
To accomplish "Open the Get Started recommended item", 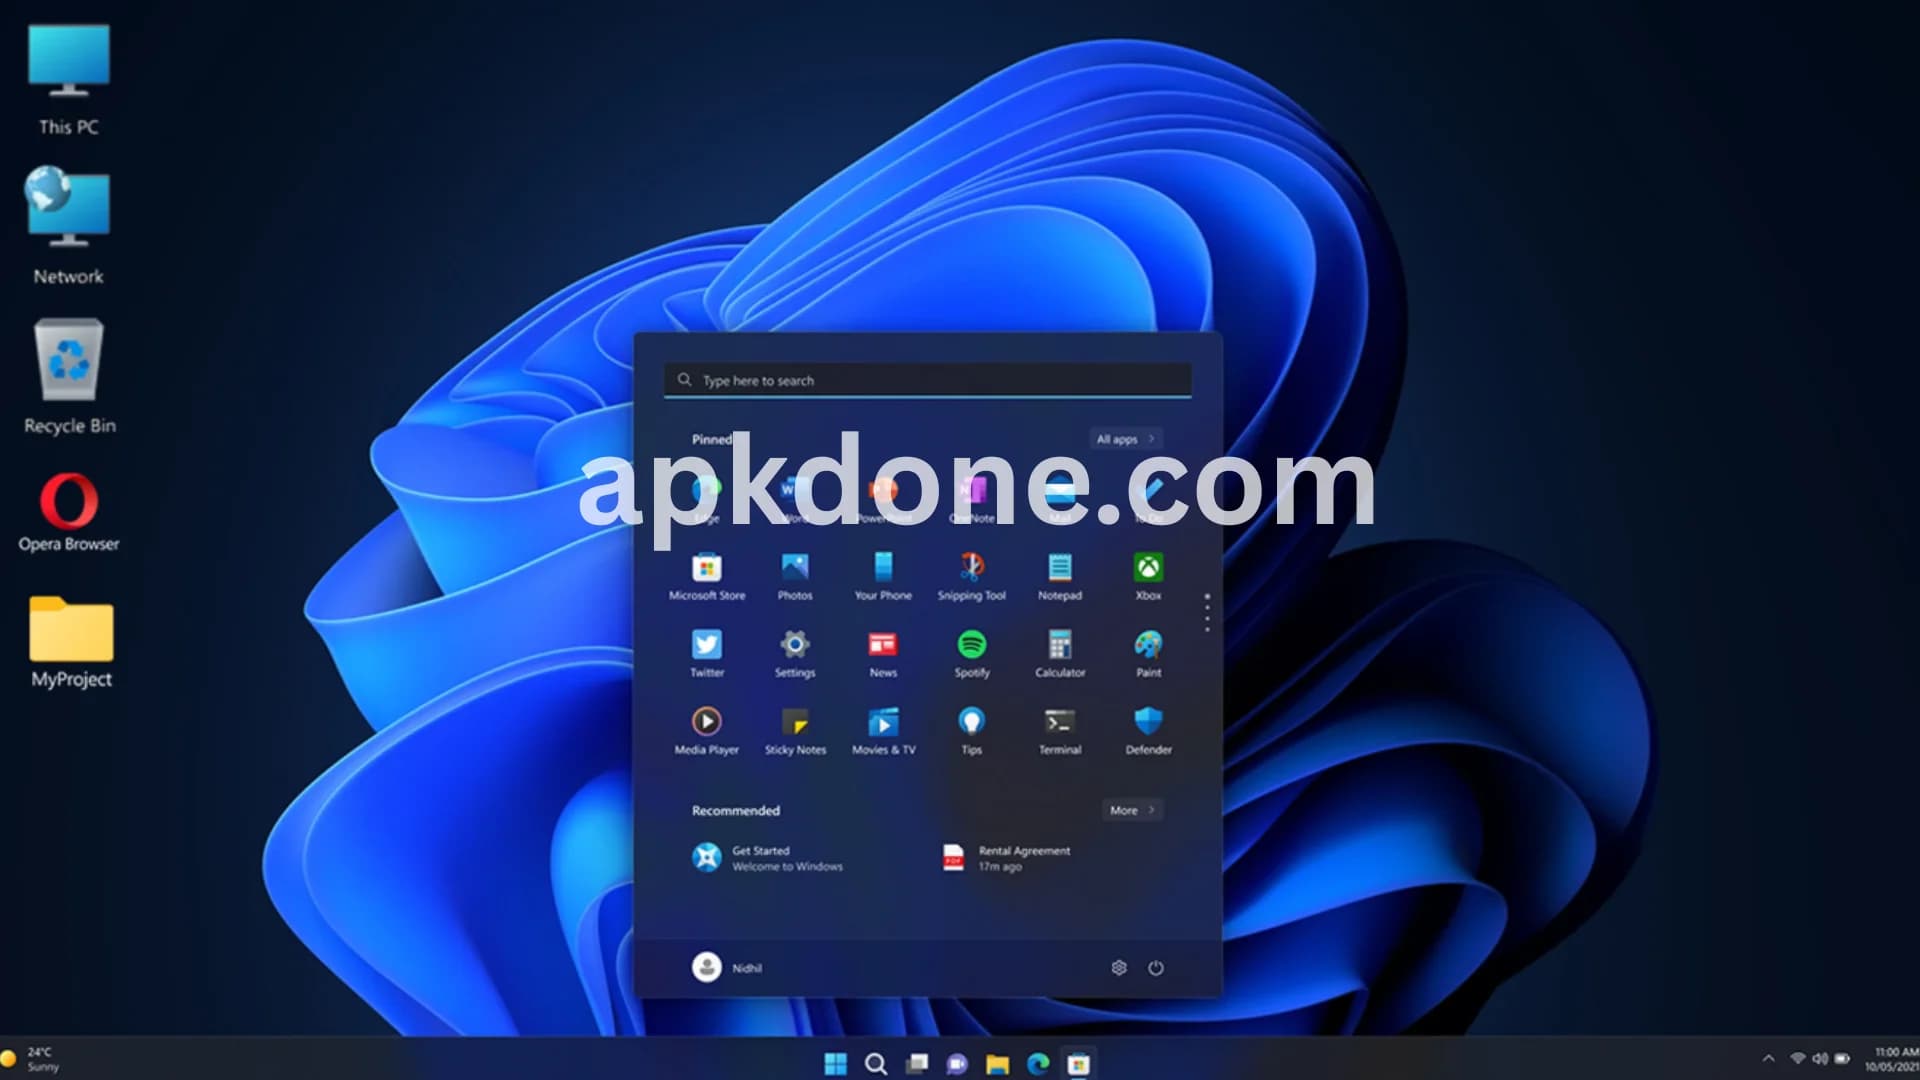I will [x=768, y=858].
